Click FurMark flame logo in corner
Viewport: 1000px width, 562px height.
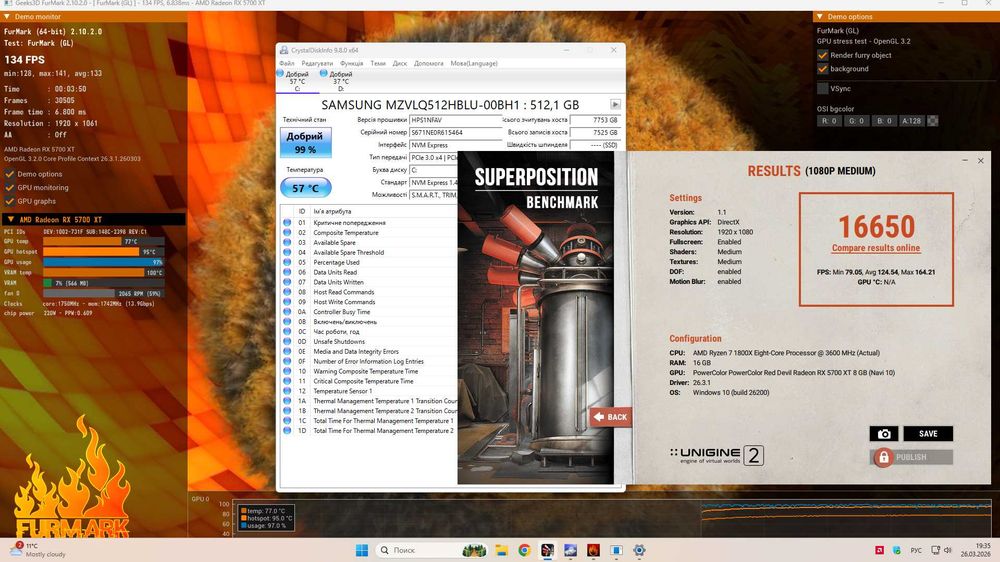tap(72, 478)
